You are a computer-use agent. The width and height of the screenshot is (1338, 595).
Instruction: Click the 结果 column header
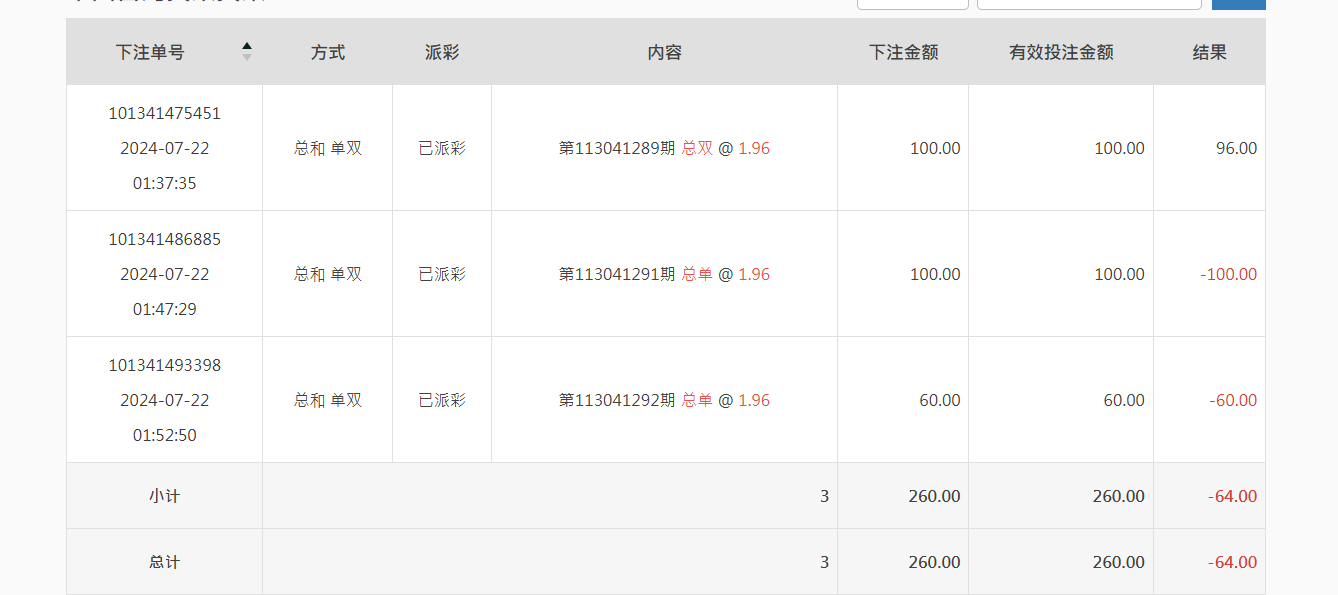1209,53
